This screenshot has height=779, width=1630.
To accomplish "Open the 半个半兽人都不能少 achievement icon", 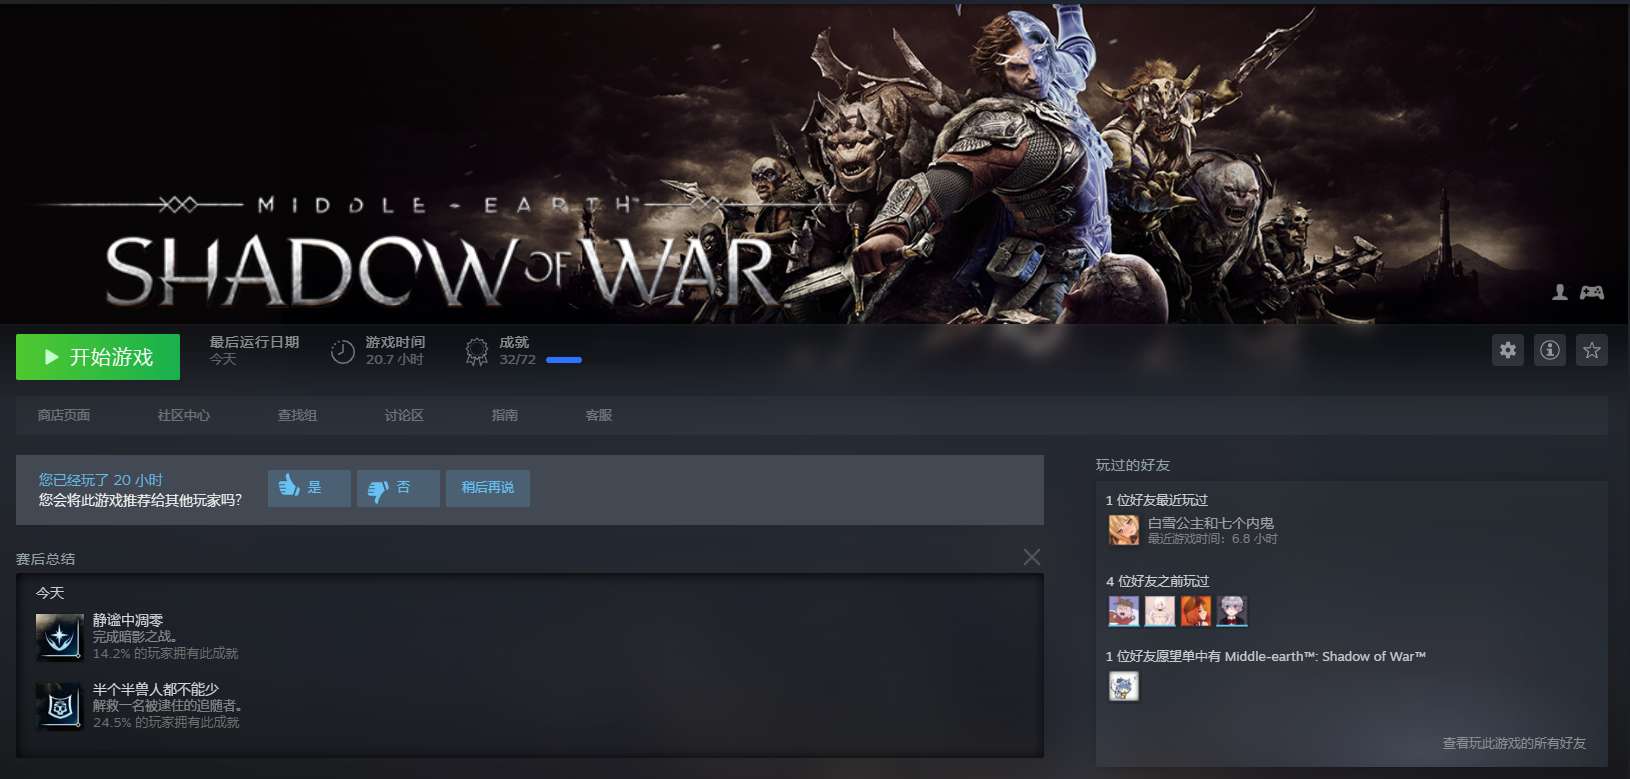I will [60, 706].
